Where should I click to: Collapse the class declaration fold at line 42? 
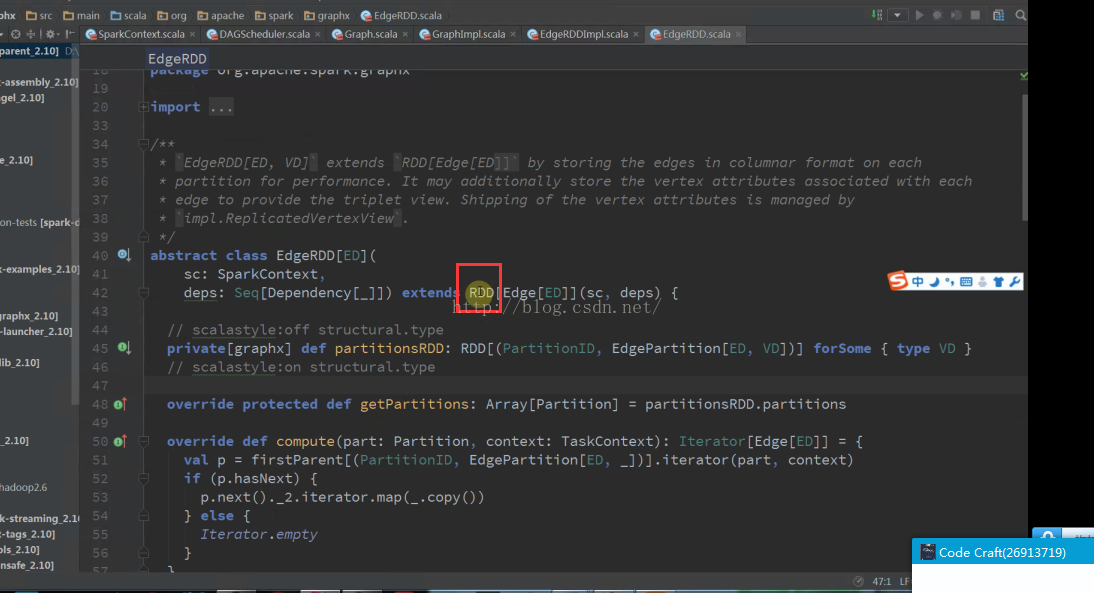143,293
